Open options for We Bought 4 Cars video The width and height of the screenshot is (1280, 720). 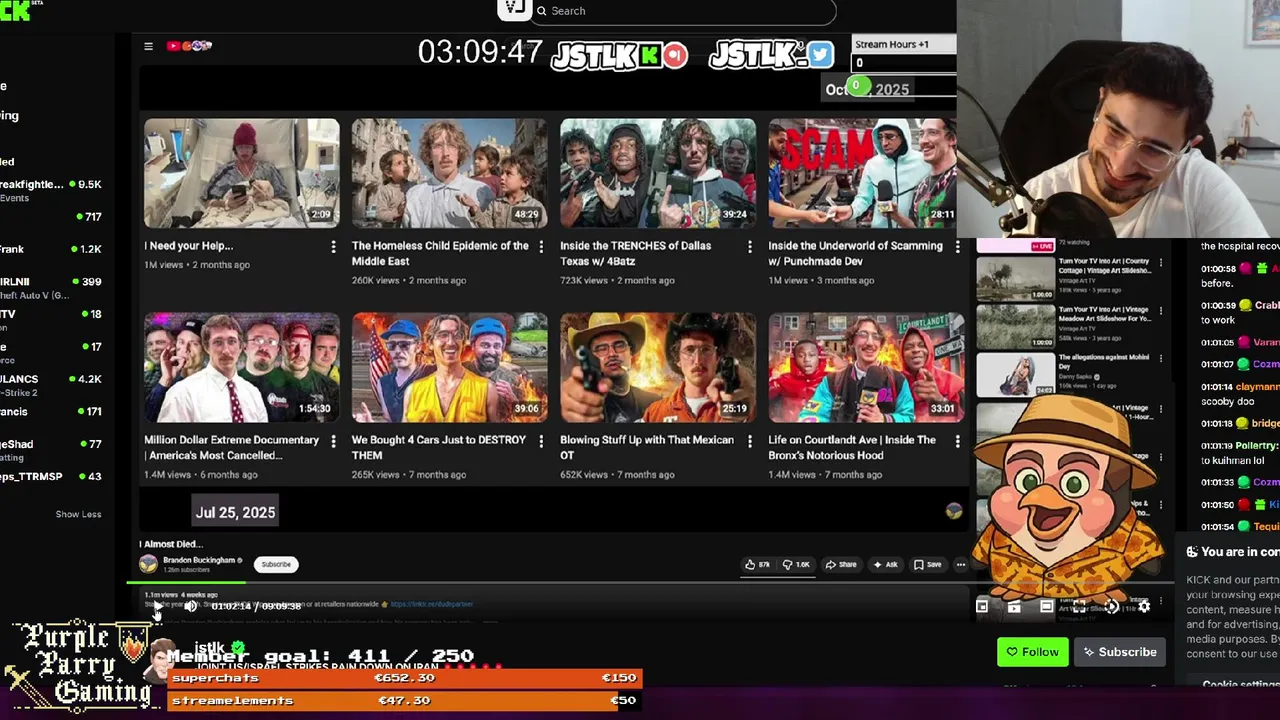541,440
